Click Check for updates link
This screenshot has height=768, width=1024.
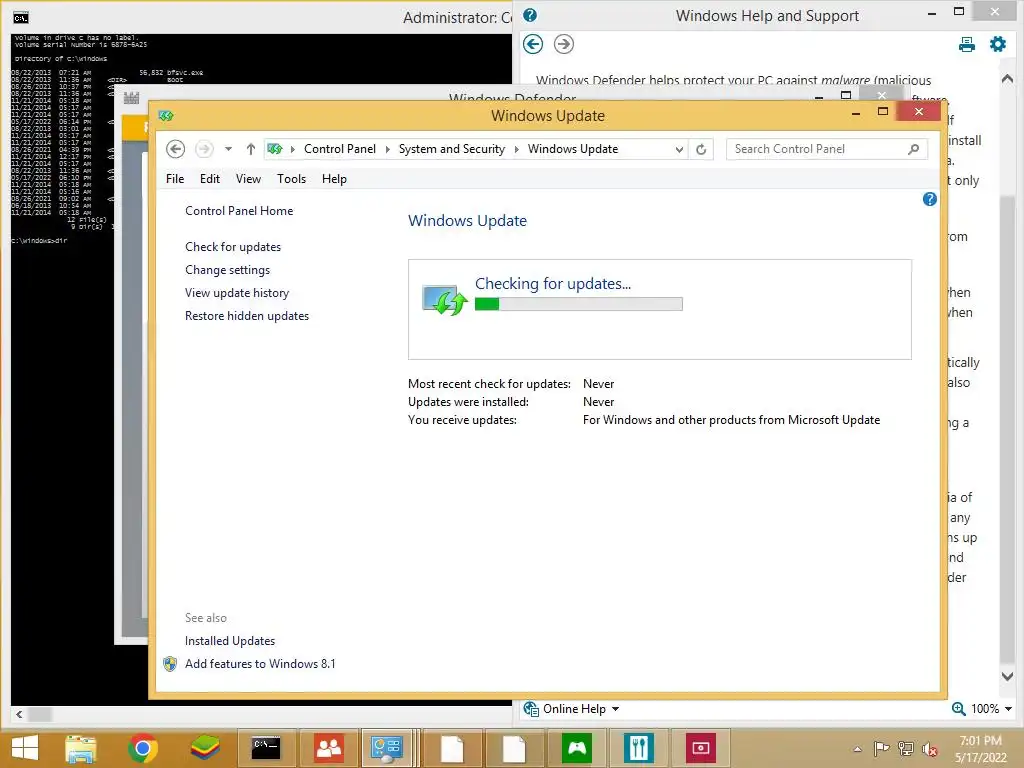click(233, 247)
